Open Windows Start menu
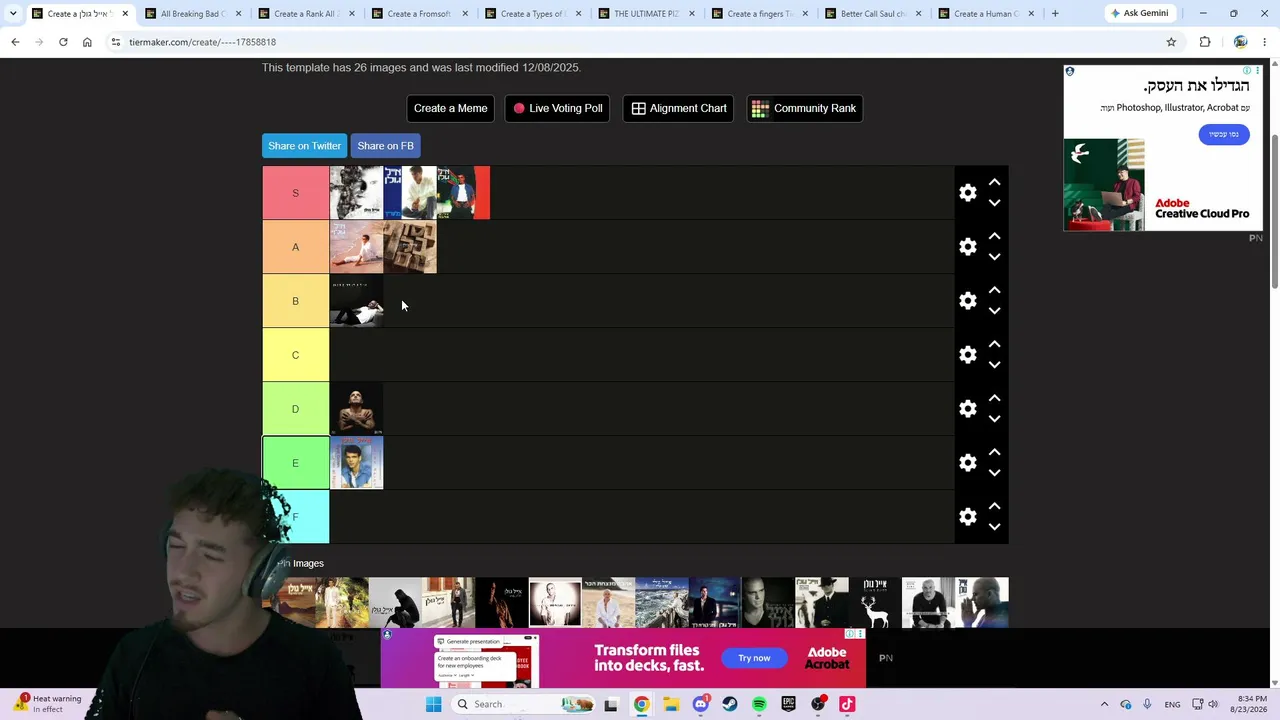This screenshot has width=1280, height=720. 433,704
